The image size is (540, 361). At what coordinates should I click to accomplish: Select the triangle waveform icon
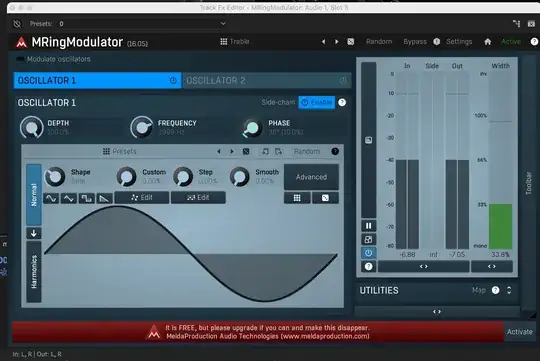point(69,198)
